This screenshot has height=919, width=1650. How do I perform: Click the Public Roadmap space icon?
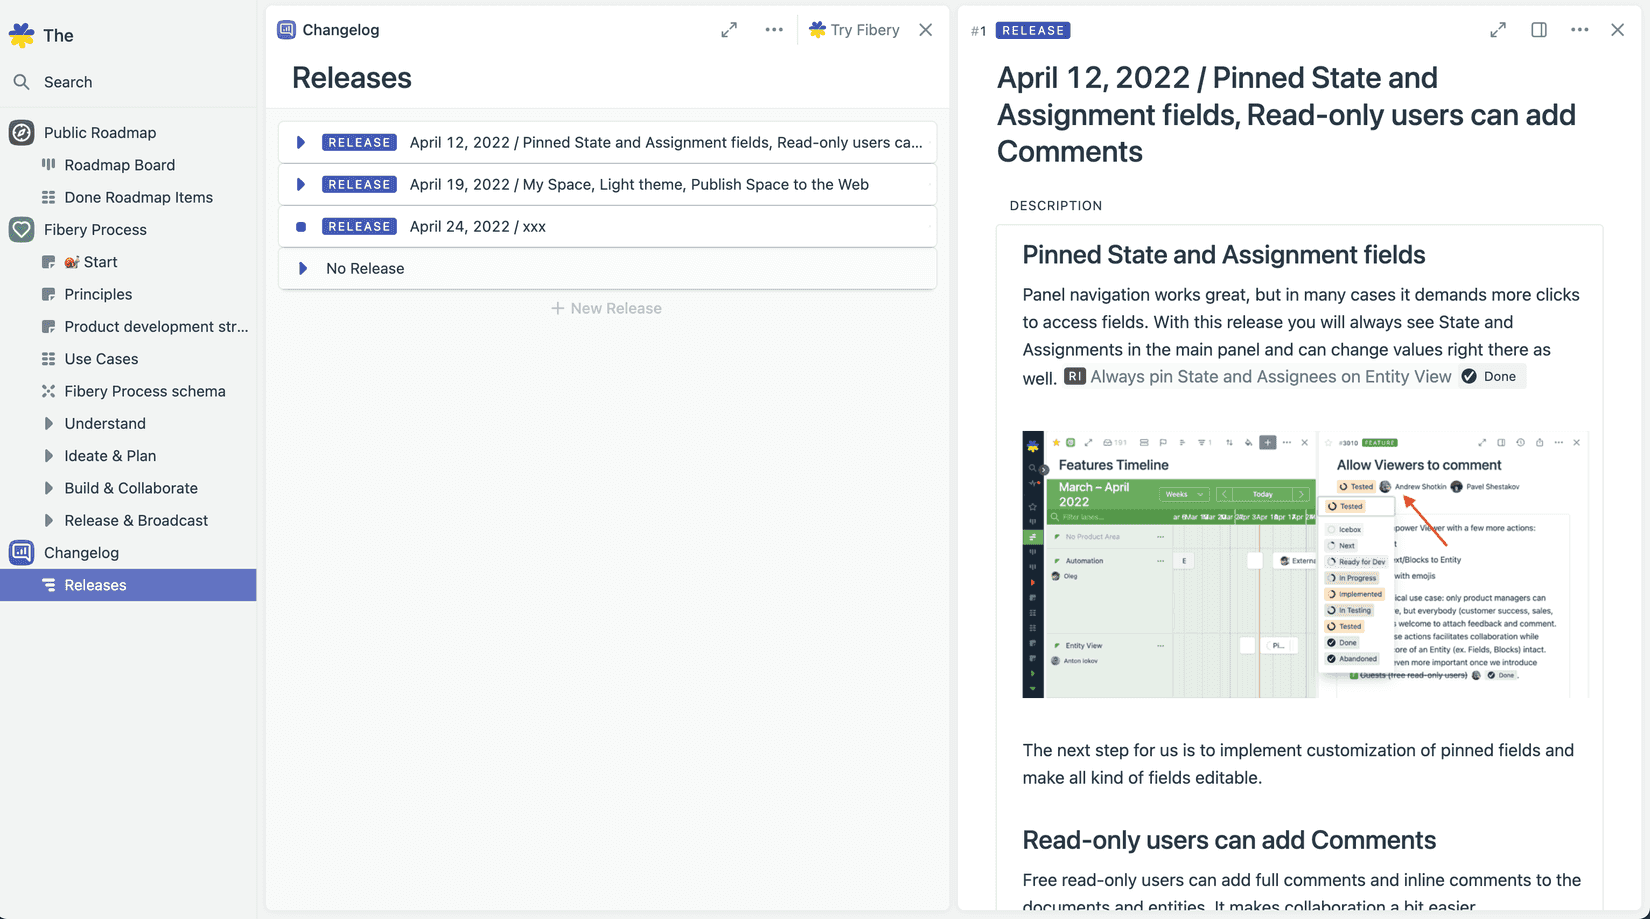click(21, 132)
